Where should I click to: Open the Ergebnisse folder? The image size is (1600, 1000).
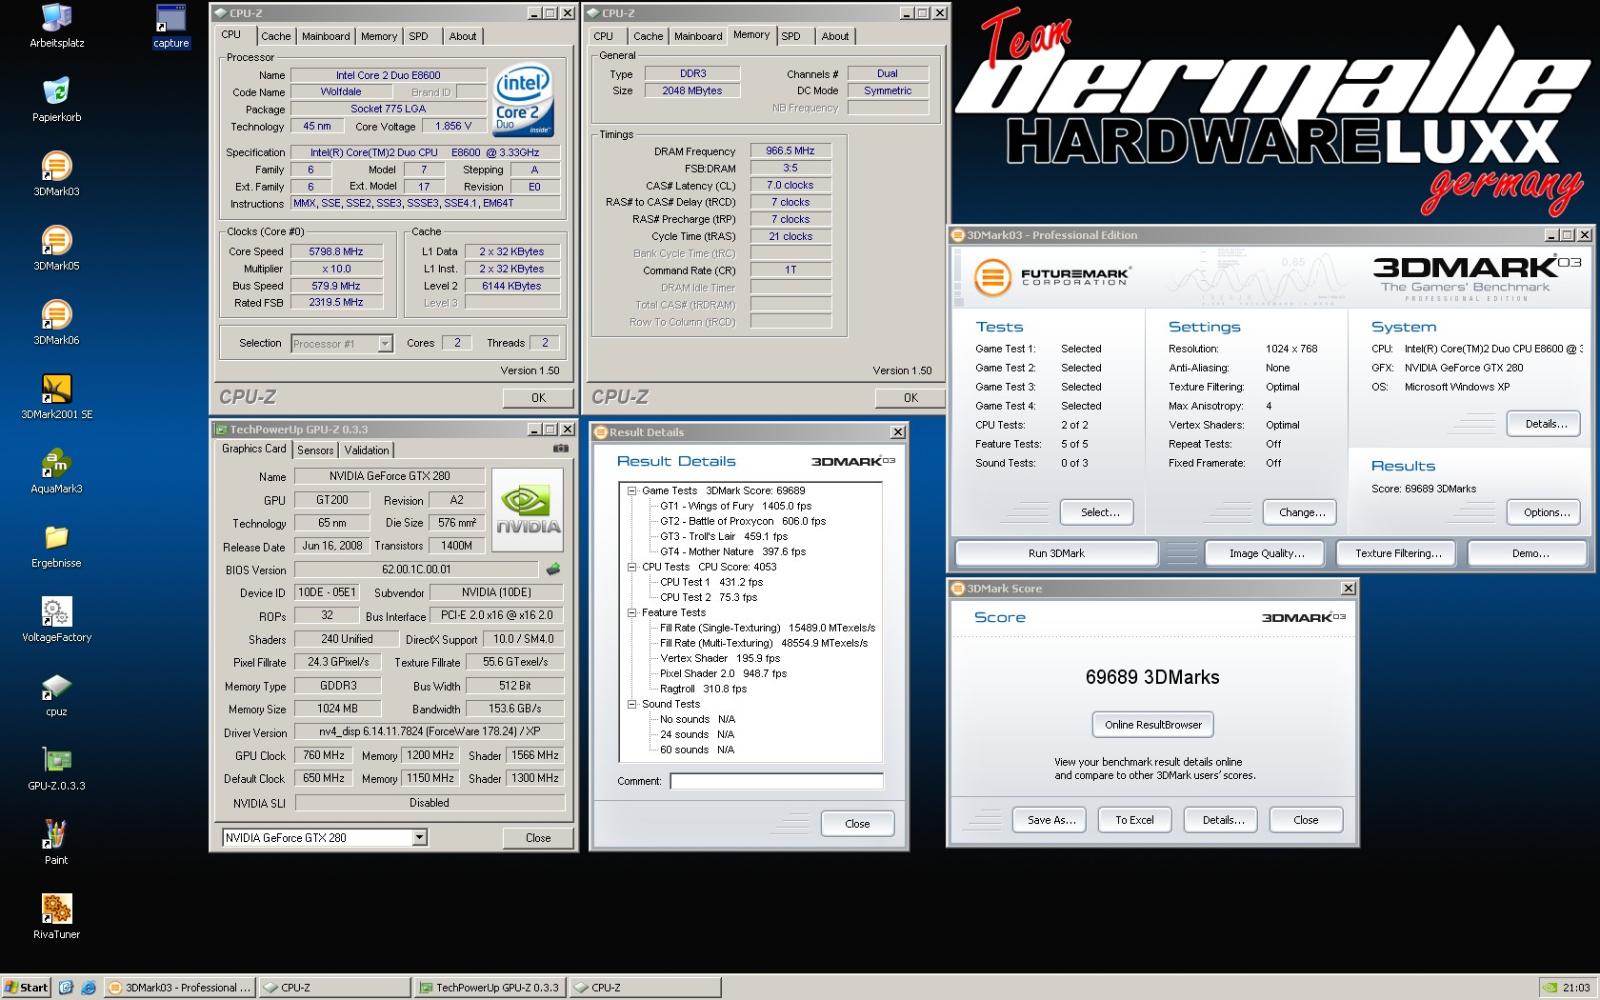[x=57, y=546]
